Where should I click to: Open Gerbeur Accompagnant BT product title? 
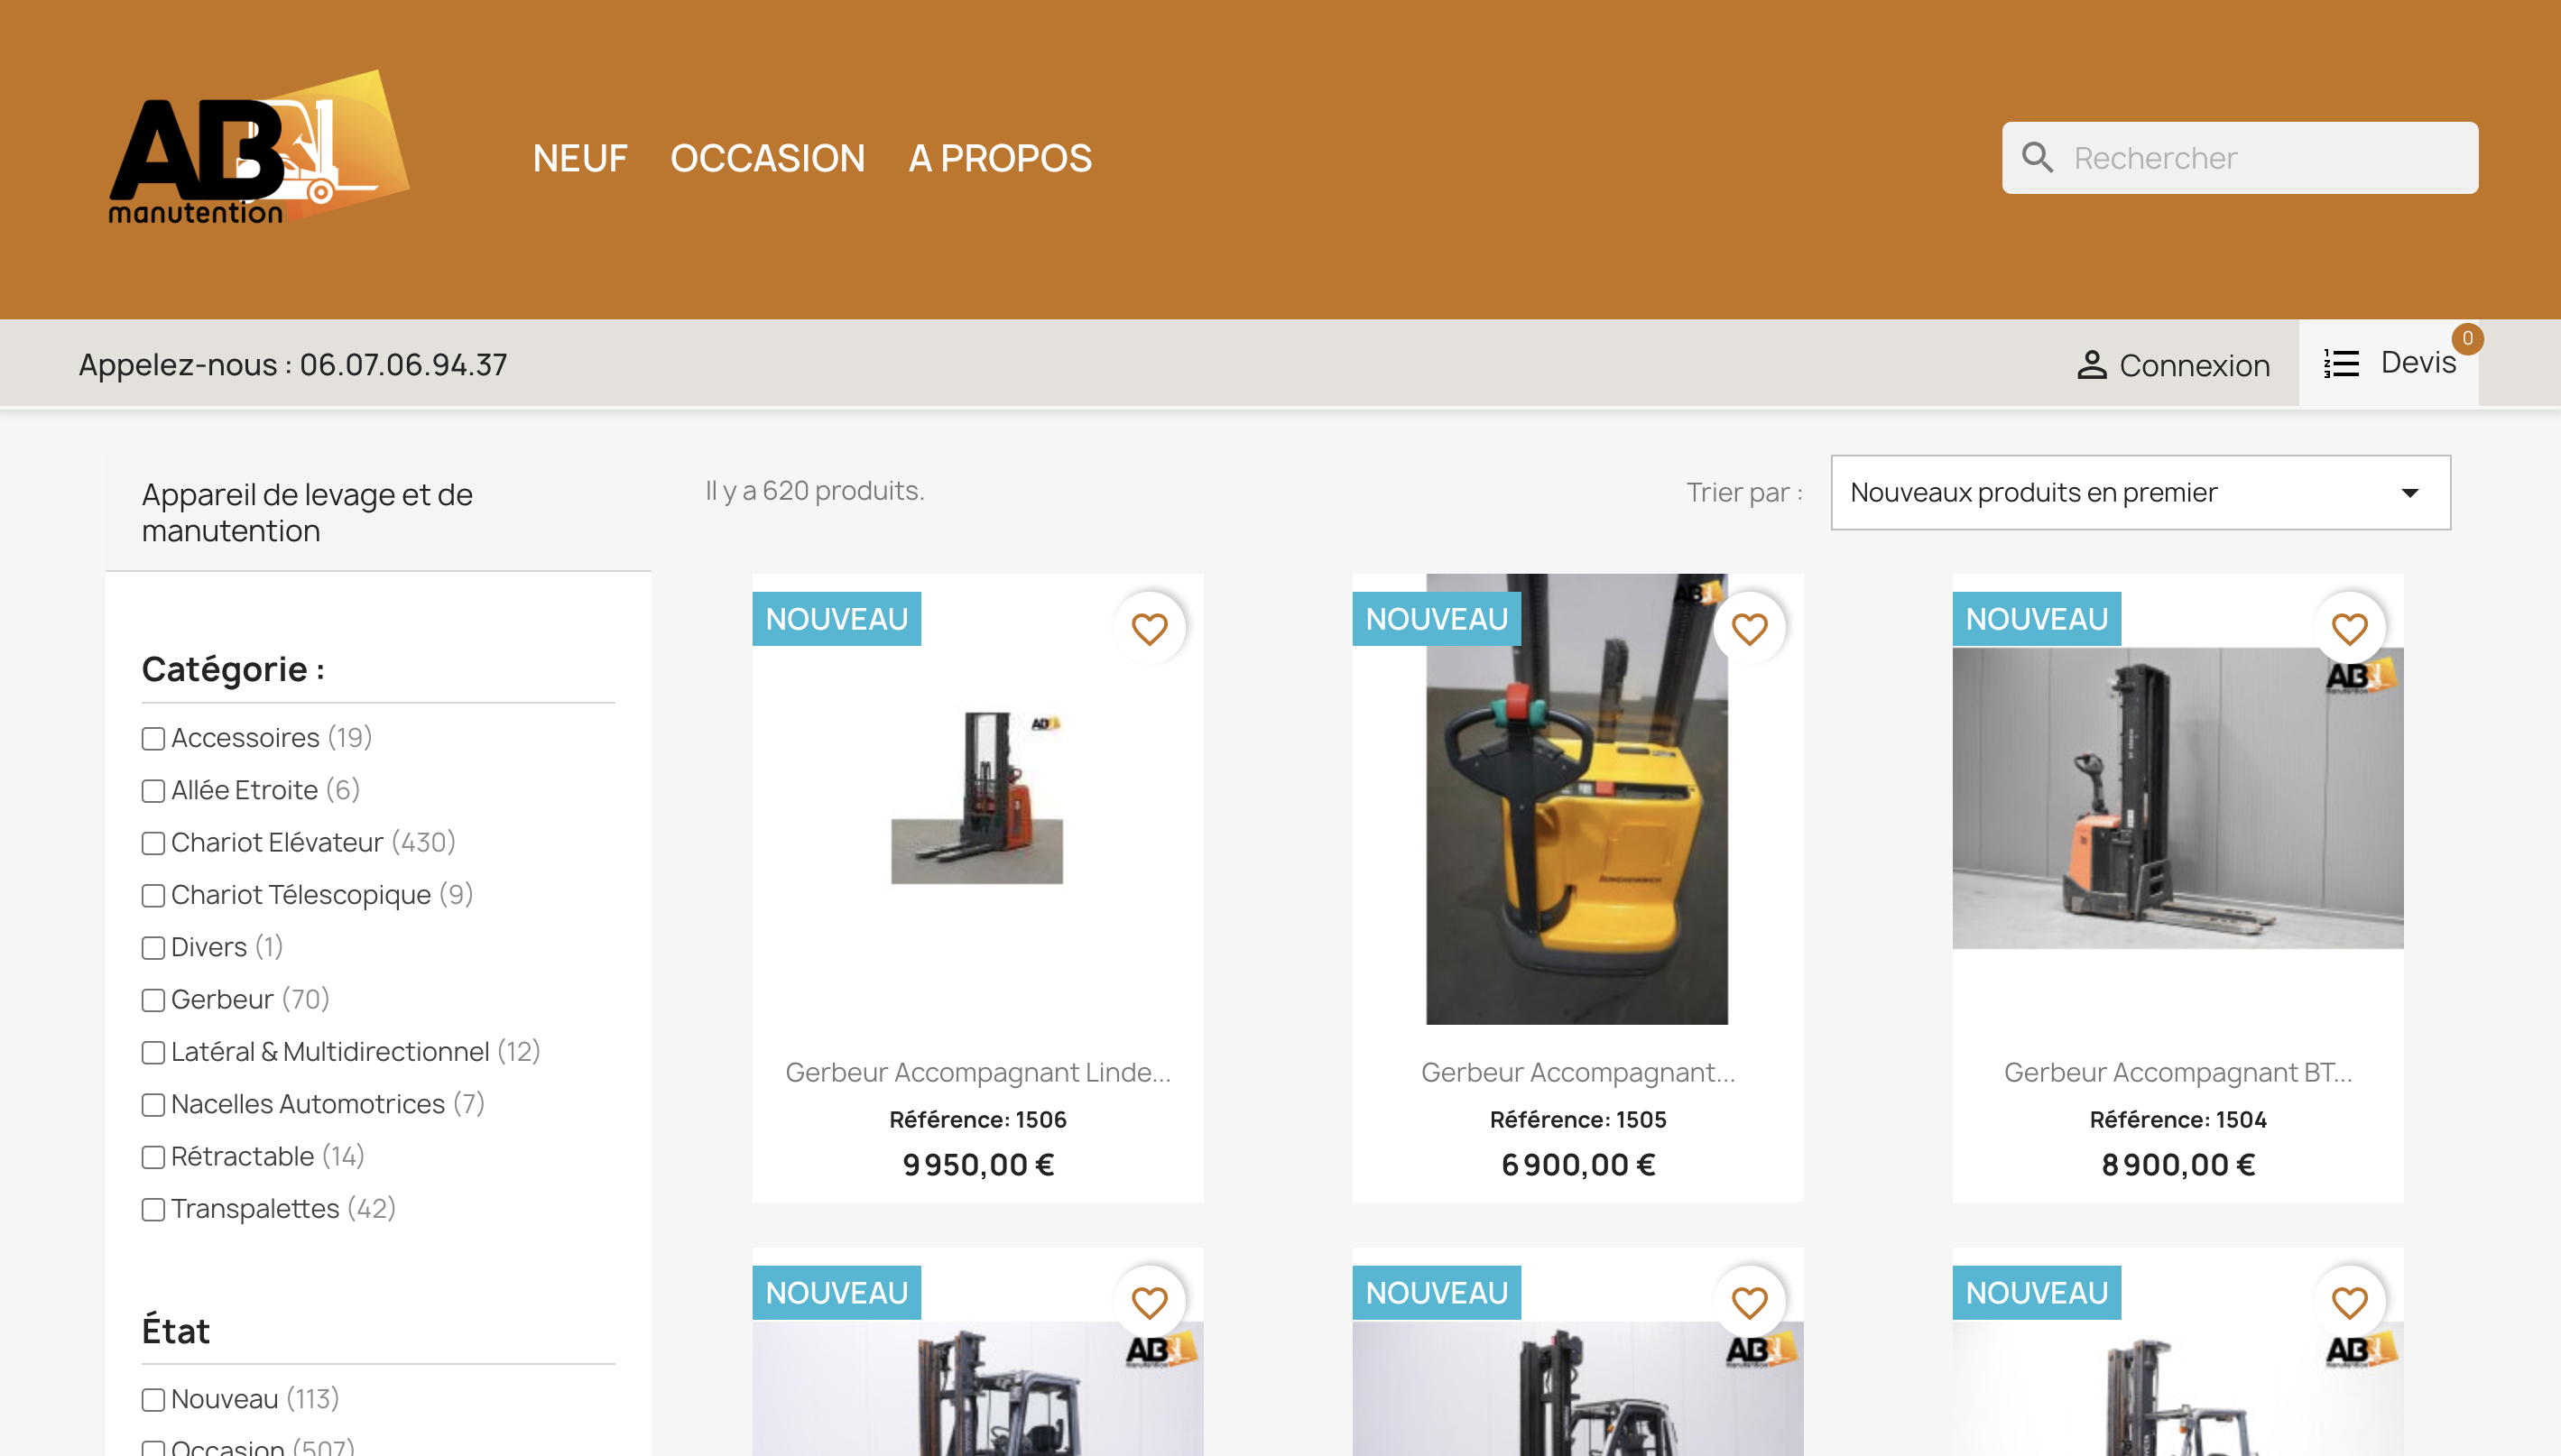point(2178,1072)
